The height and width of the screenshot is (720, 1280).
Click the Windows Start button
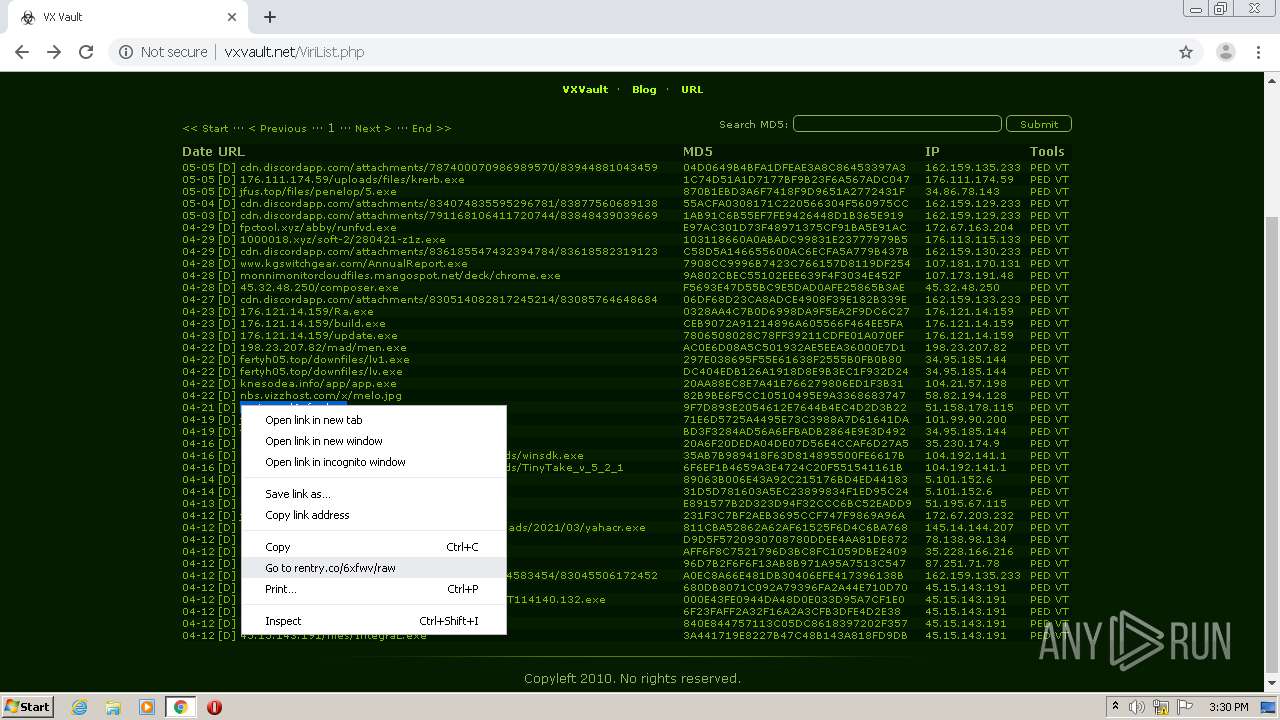tap(27, 706)
